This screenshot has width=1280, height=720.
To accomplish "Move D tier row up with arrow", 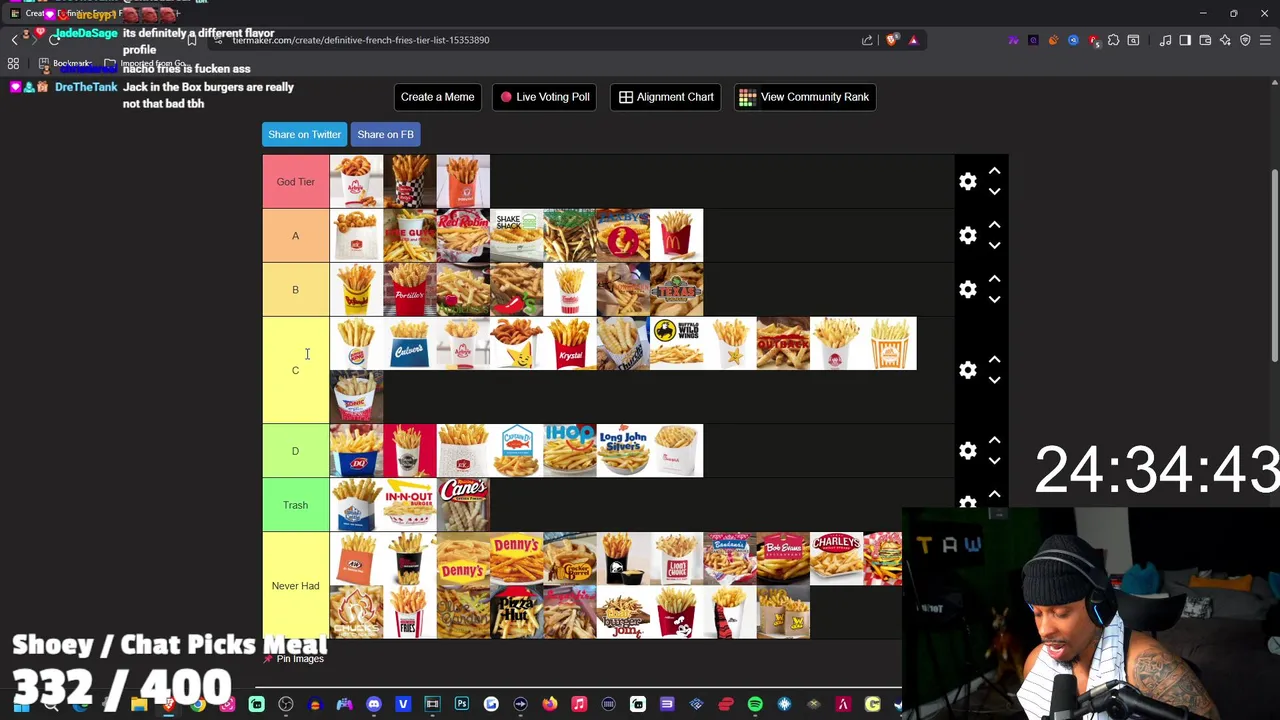I will point(994,441).
